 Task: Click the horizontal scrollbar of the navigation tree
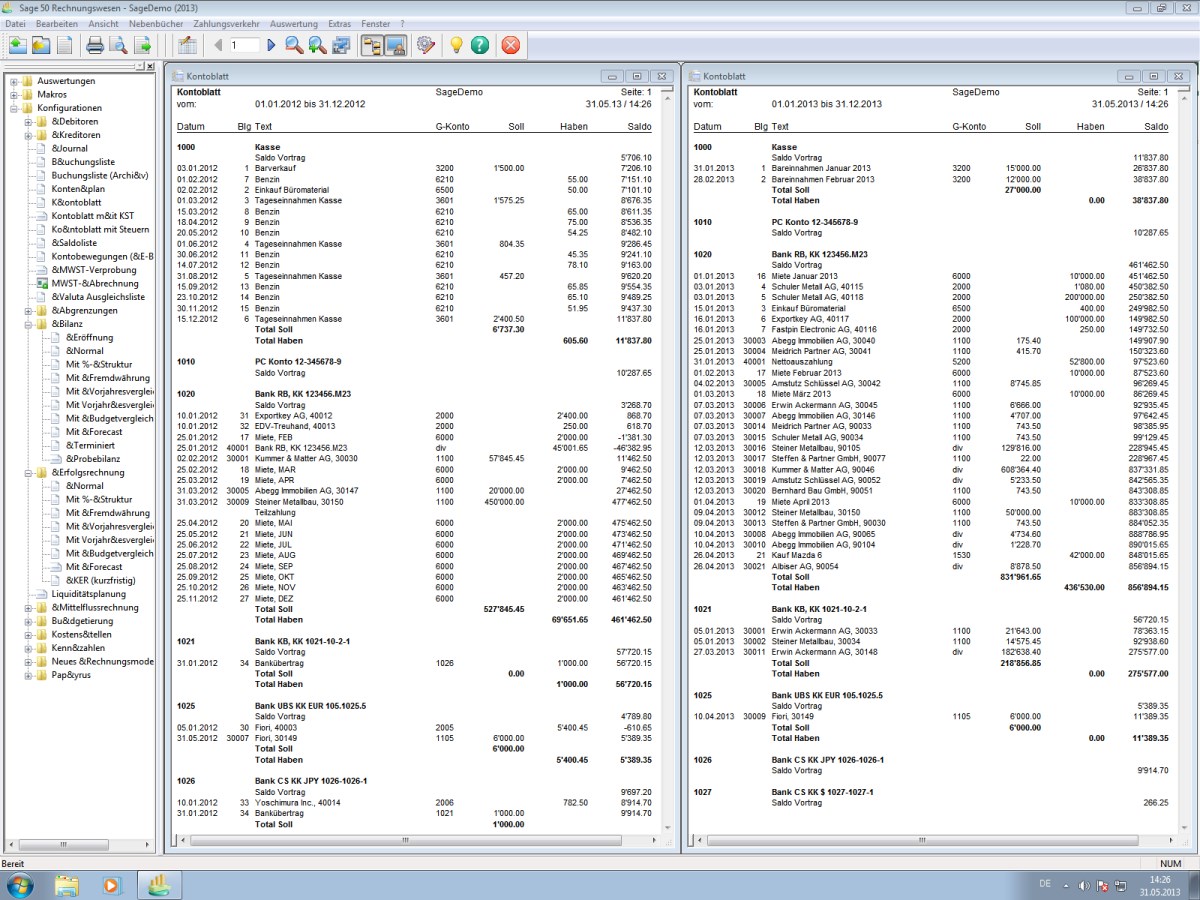tap(80, 846)
